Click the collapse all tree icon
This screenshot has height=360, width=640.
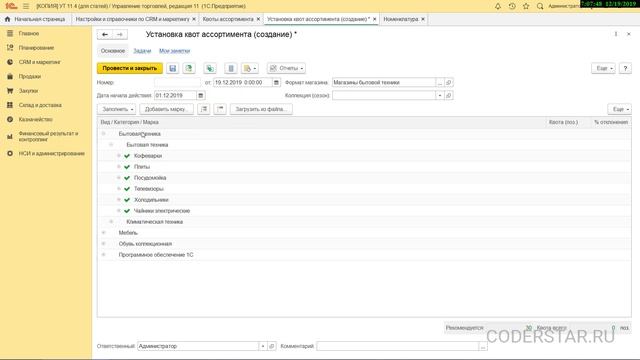click(220, 109)
